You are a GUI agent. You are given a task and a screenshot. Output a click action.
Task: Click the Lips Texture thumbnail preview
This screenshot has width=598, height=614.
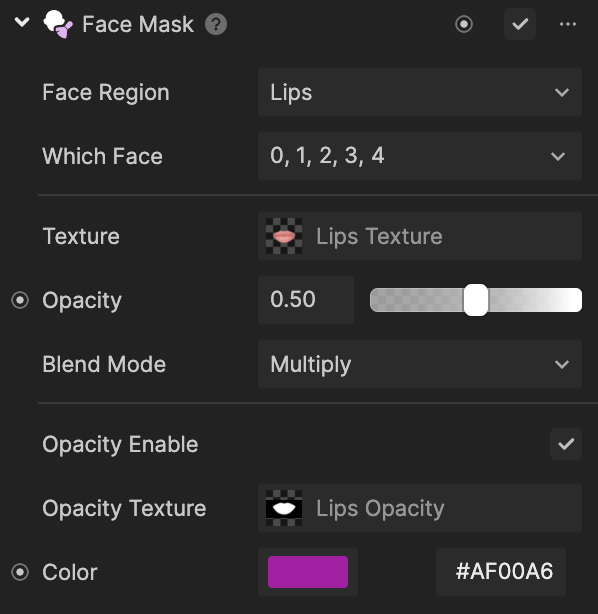[x=284, y=236]
